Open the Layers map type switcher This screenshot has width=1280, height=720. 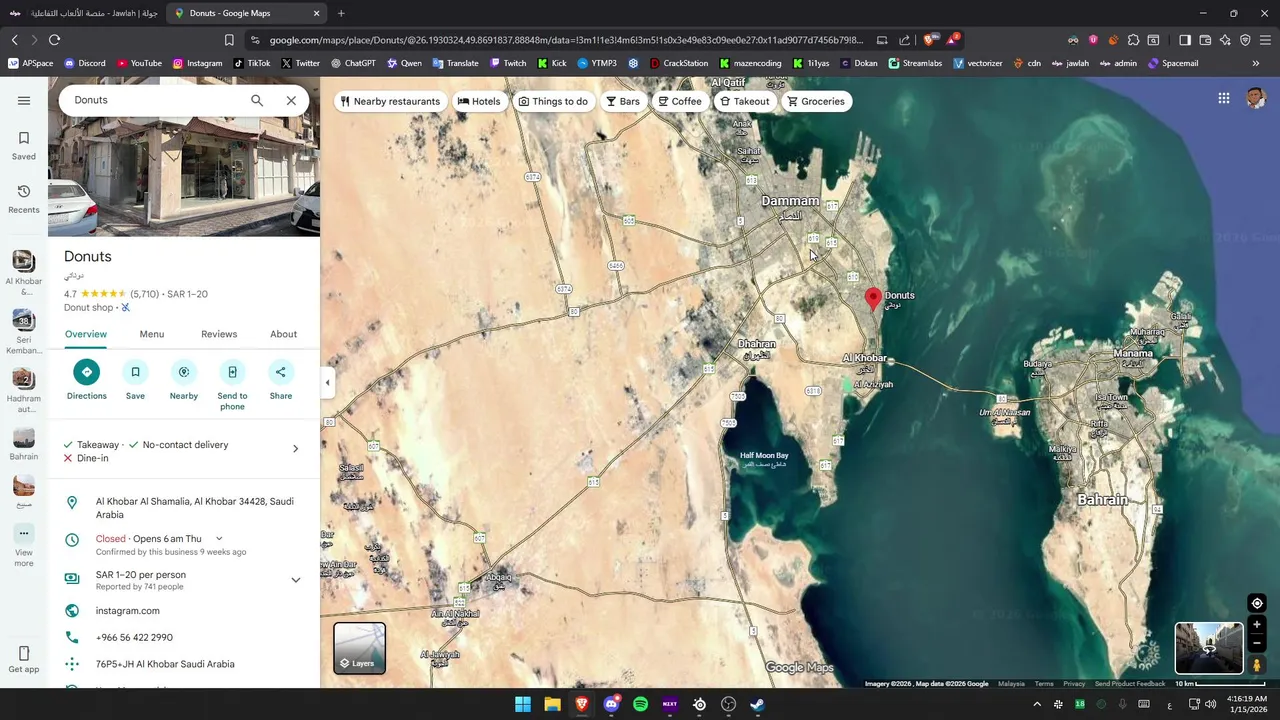click(x=359, y=648)
